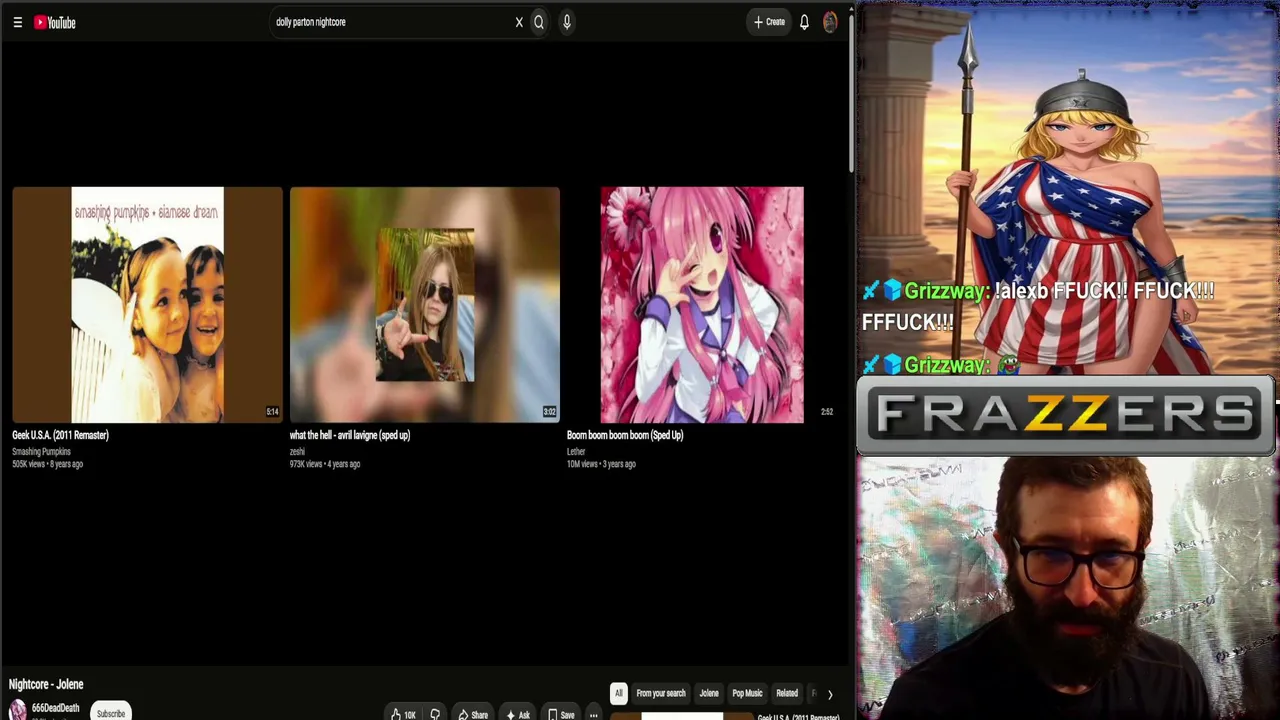Image resolution: width=1280 pixels, height=720 pixels.
Task: Select the 'All' filter chip
Action: [x=618, y=693]
